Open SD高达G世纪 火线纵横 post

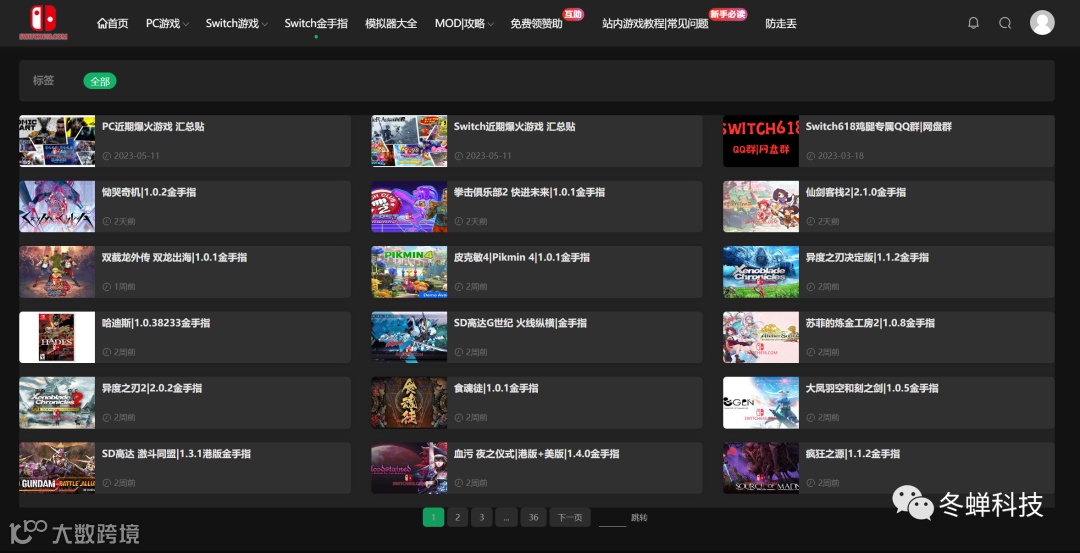[520, 323]
